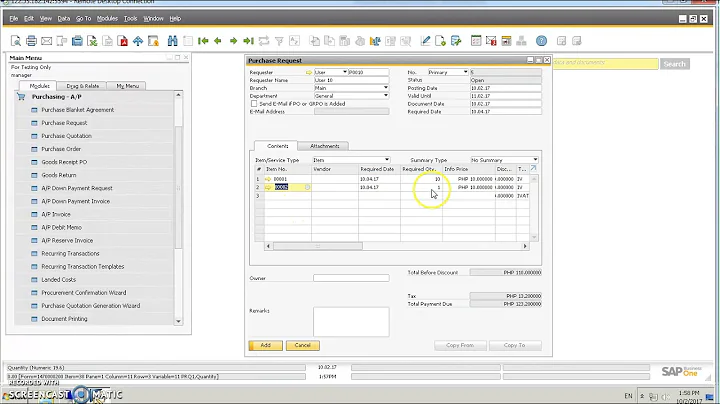
Task: Click the Remarks text area
Action: 351,322
